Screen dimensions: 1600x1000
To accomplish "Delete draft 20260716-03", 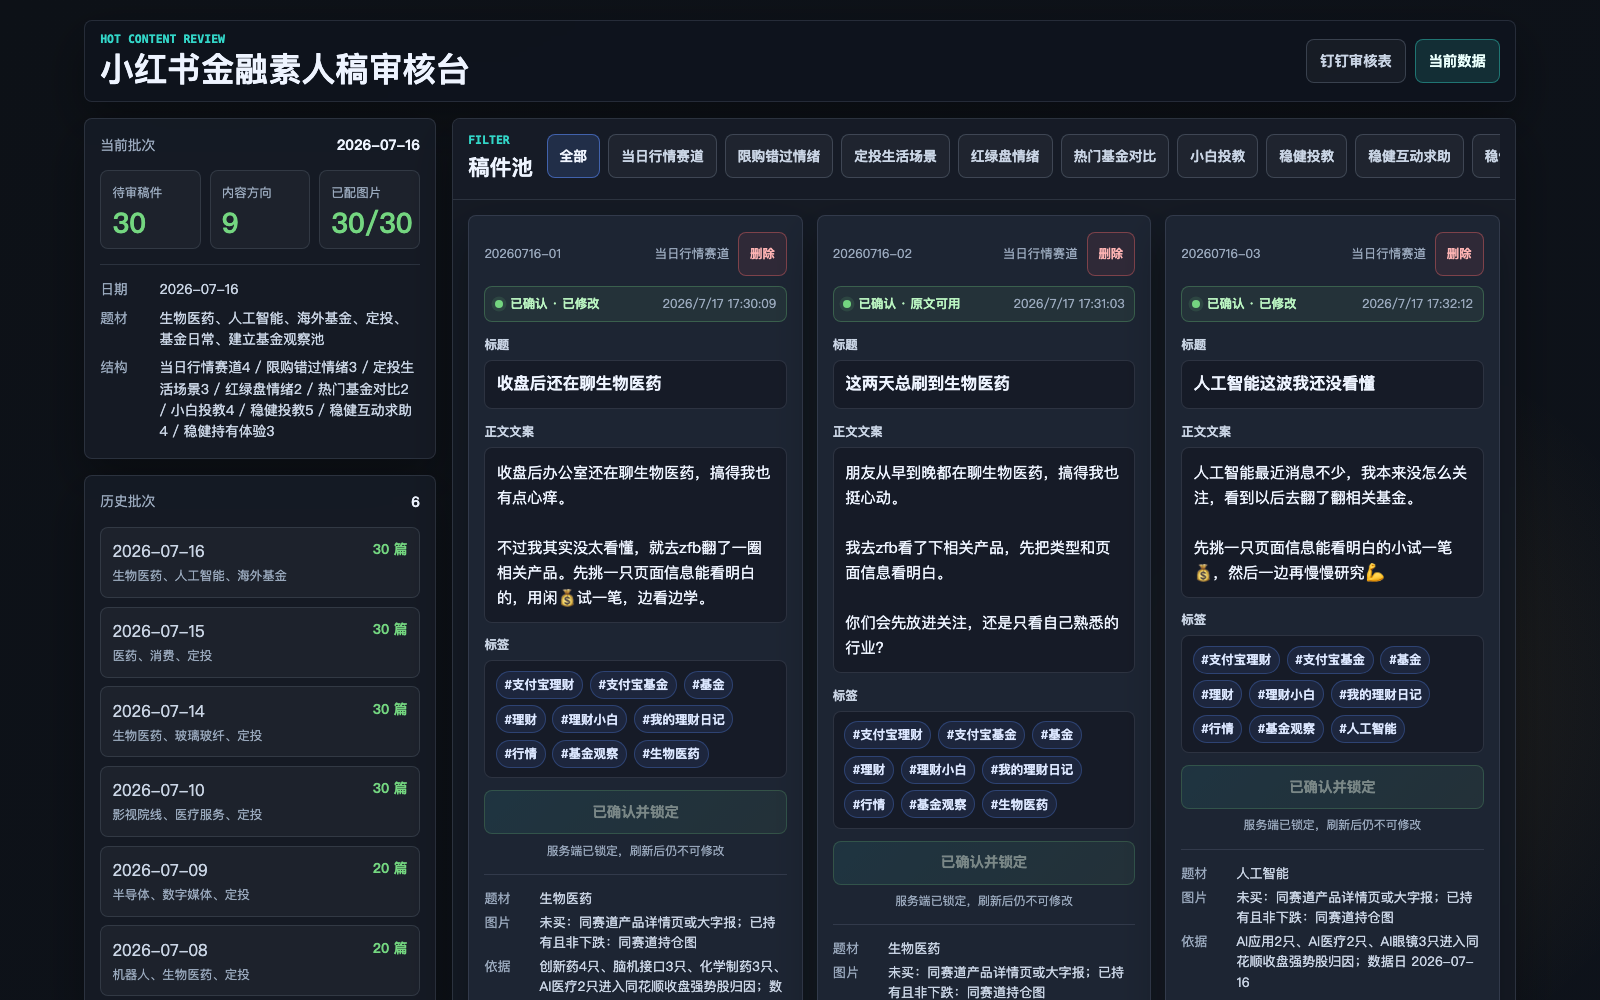I will click(1459, 254).
